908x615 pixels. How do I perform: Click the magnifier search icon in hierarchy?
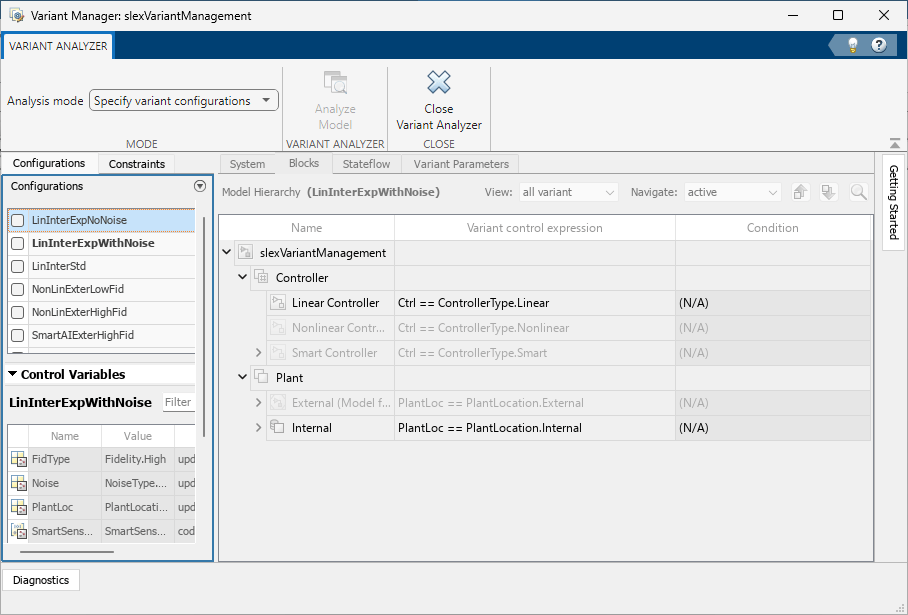(859, 192)
